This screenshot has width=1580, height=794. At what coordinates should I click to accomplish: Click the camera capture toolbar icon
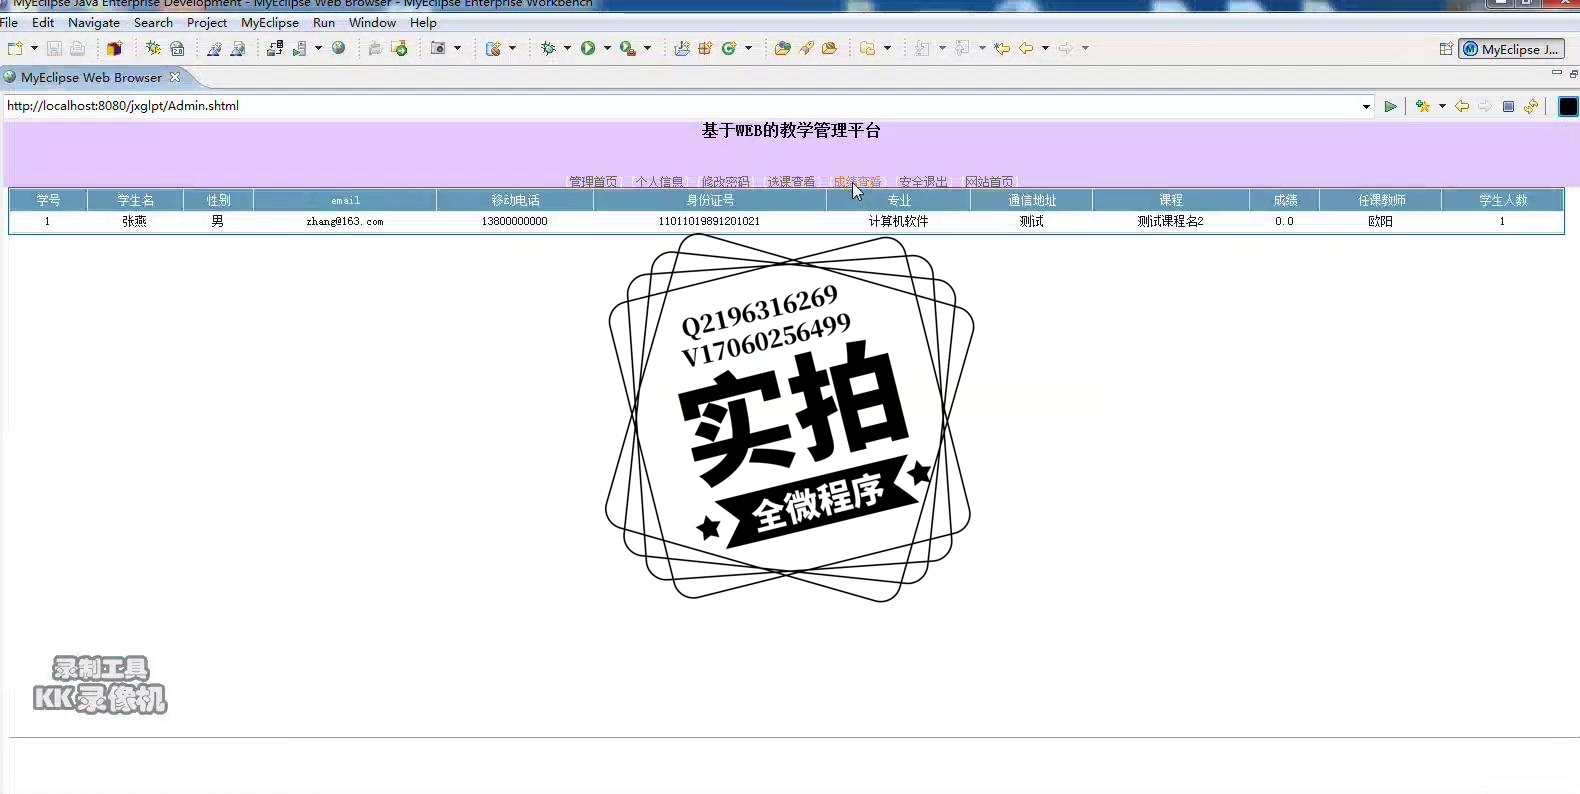[x=438, y=48]
